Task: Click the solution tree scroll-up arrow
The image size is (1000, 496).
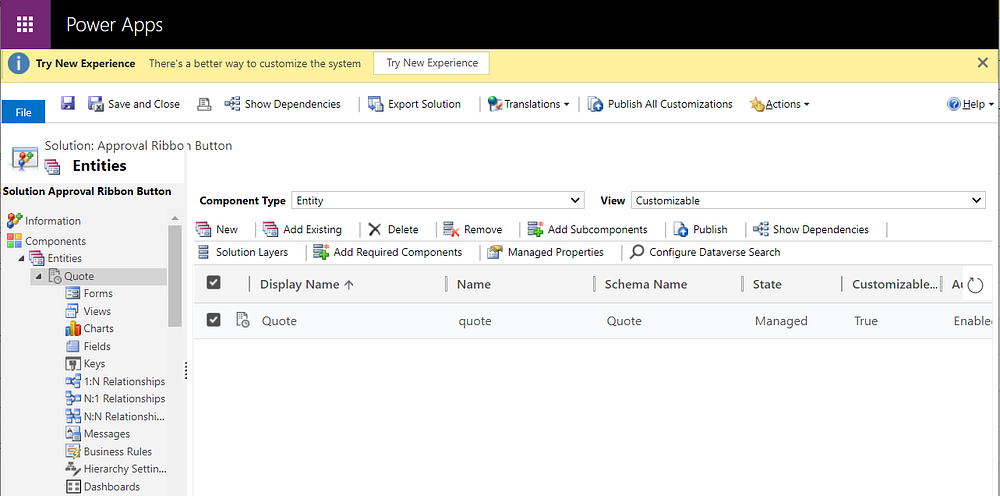Action: tap(175, 219)
